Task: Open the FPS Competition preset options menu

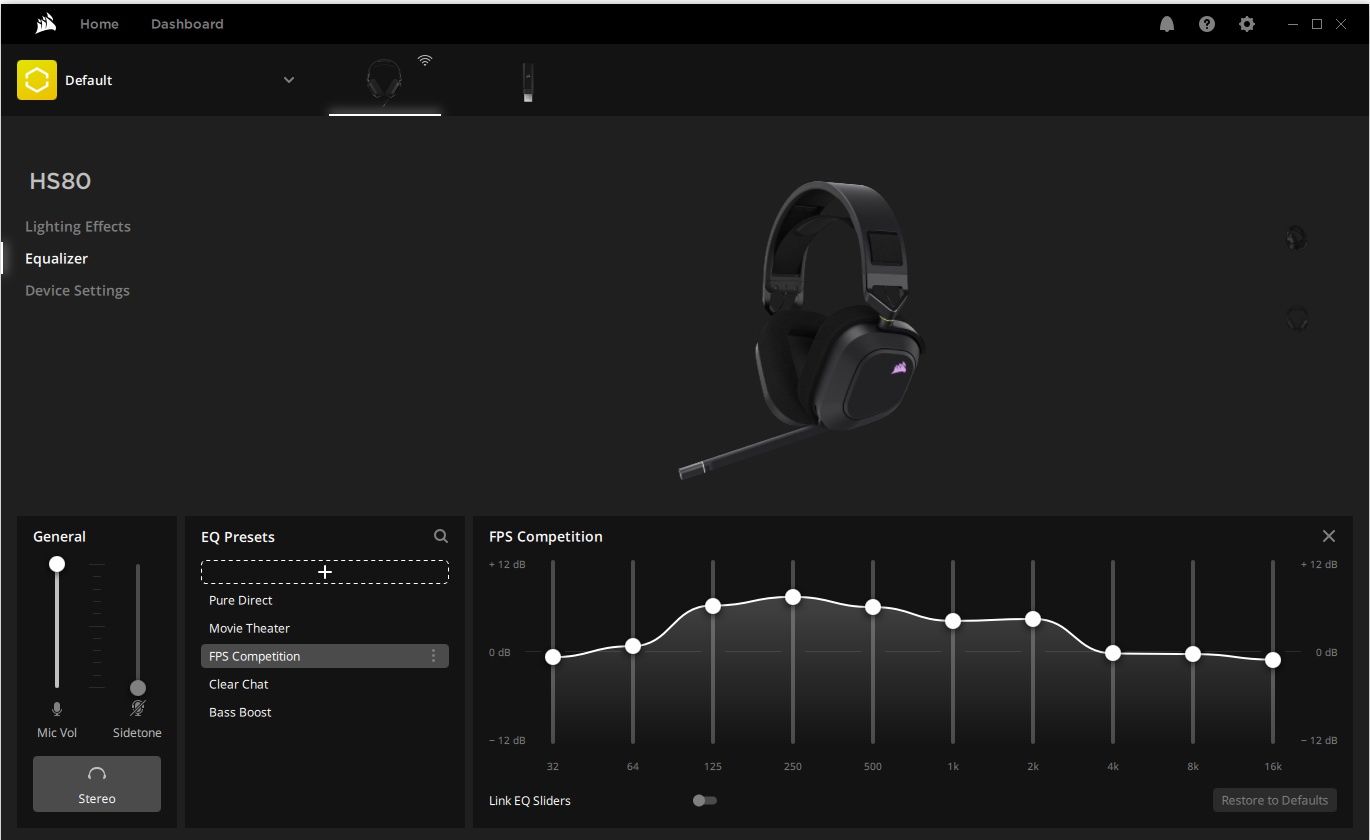Action: (433, 656)
